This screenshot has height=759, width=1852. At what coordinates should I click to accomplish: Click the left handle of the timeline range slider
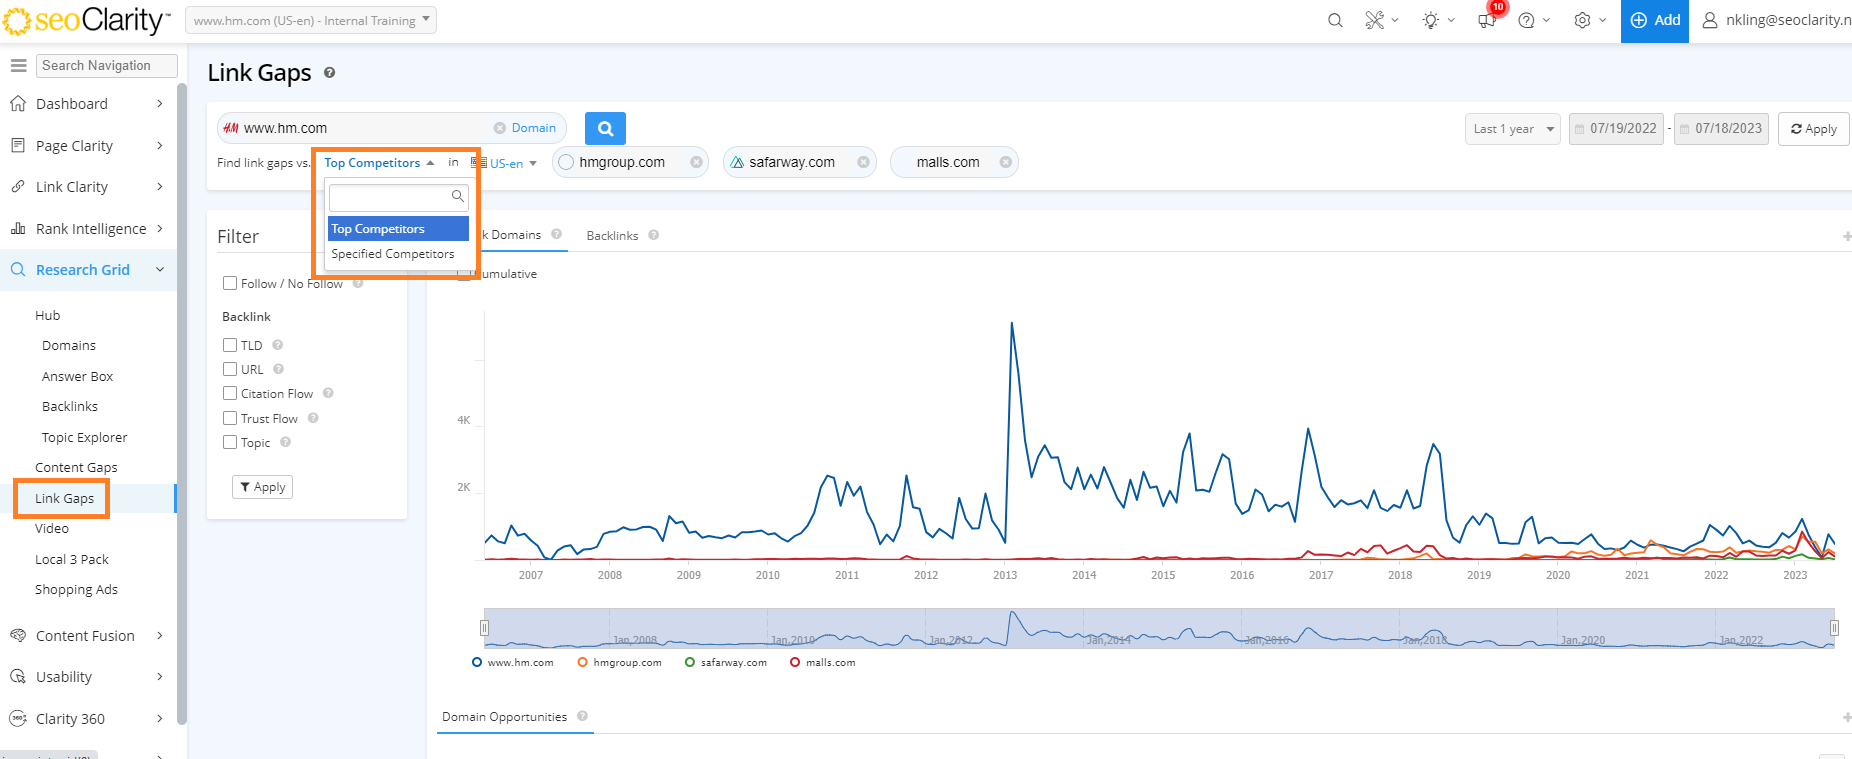pos(484,628)
